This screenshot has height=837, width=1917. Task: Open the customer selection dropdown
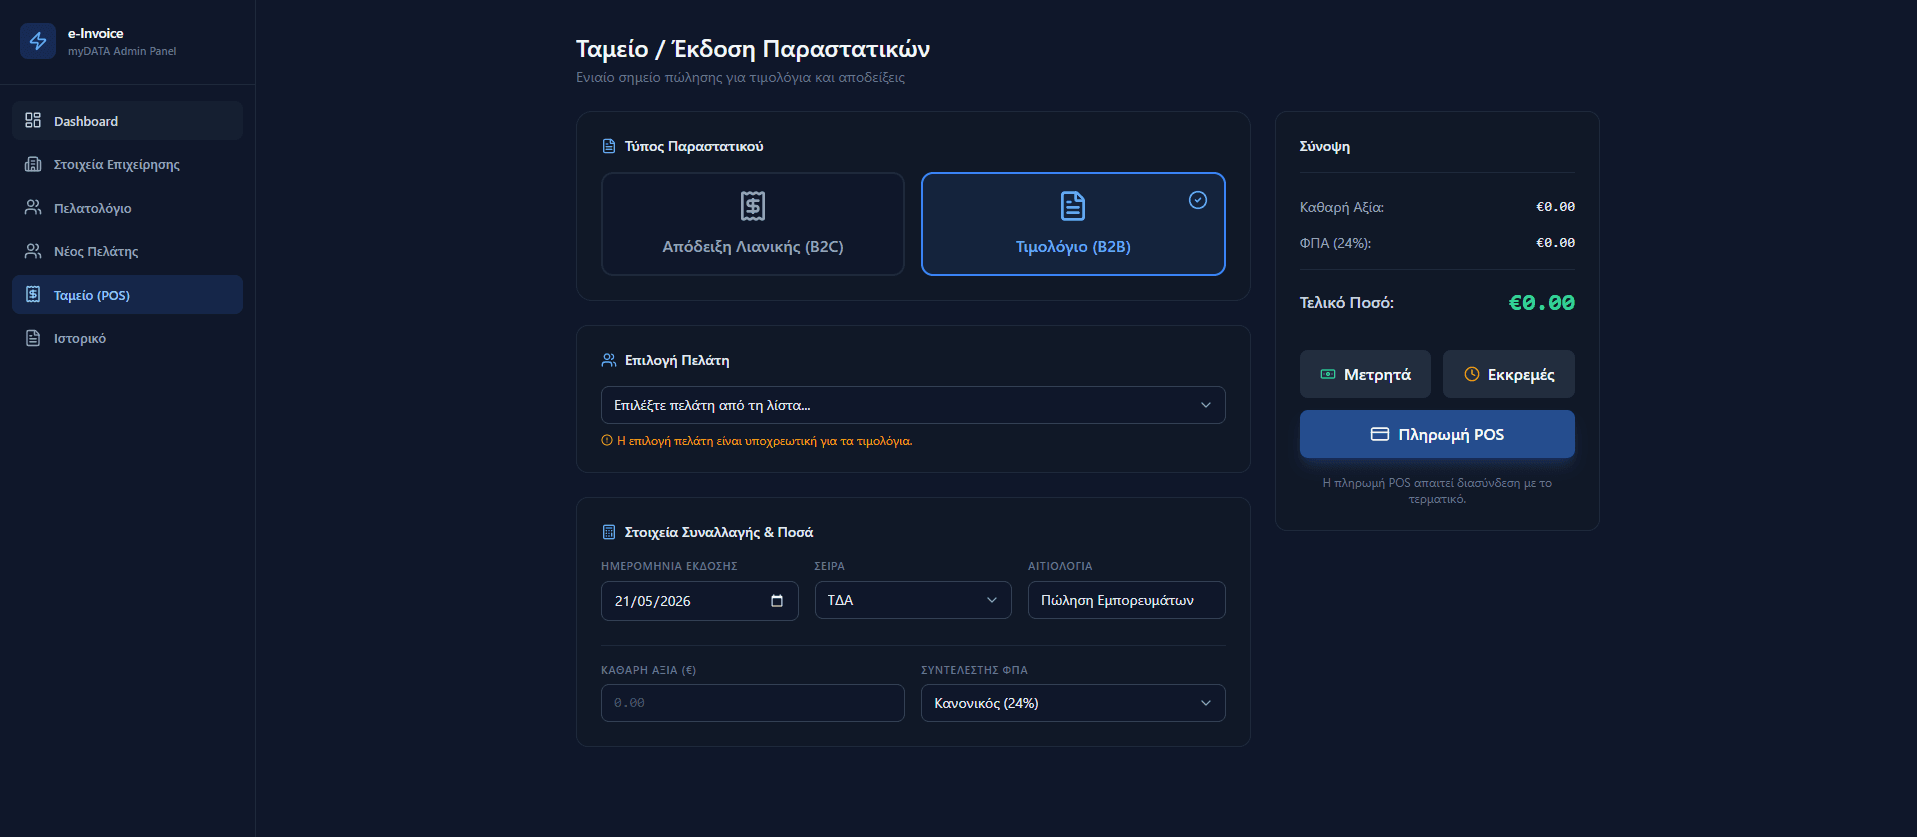(913, 405)
